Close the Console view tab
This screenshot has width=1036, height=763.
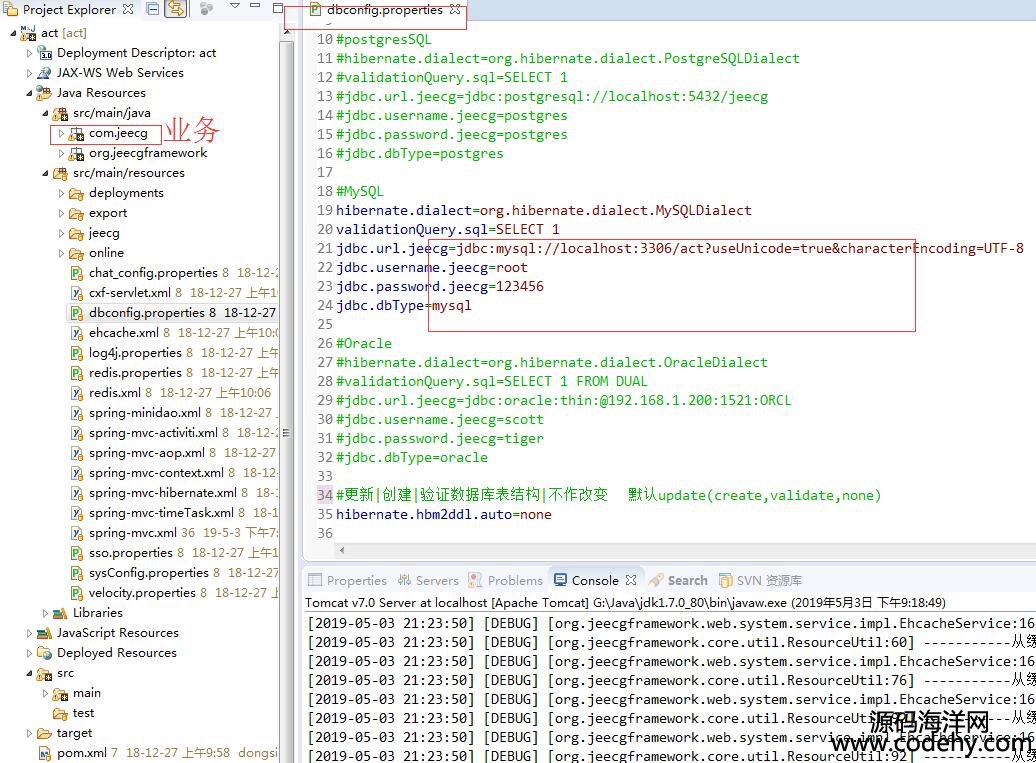(631, 580)
